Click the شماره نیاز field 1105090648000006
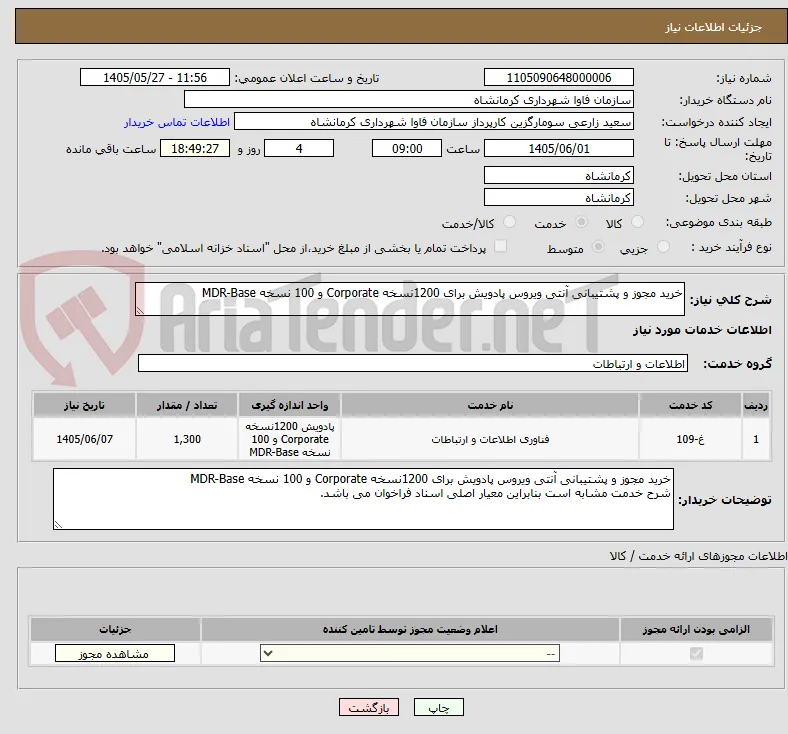Image resolution: width=788 pixels, height=734 pixels. click(x=558, y=77)
